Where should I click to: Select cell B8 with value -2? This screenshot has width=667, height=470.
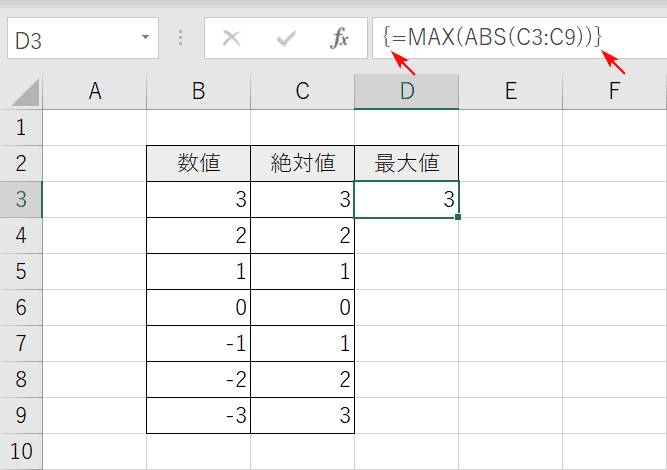[198, 379]
